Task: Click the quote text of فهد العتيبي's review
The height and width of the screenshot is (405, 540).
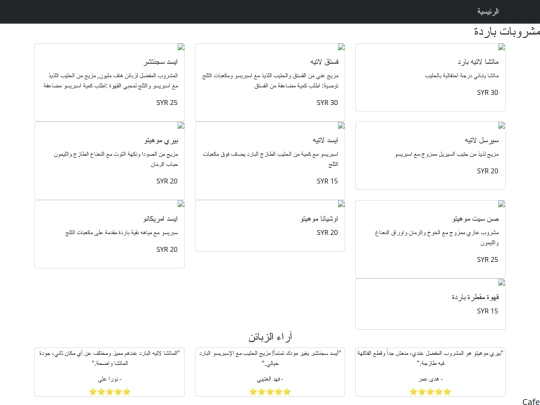Action: click(x=270, y=358)
